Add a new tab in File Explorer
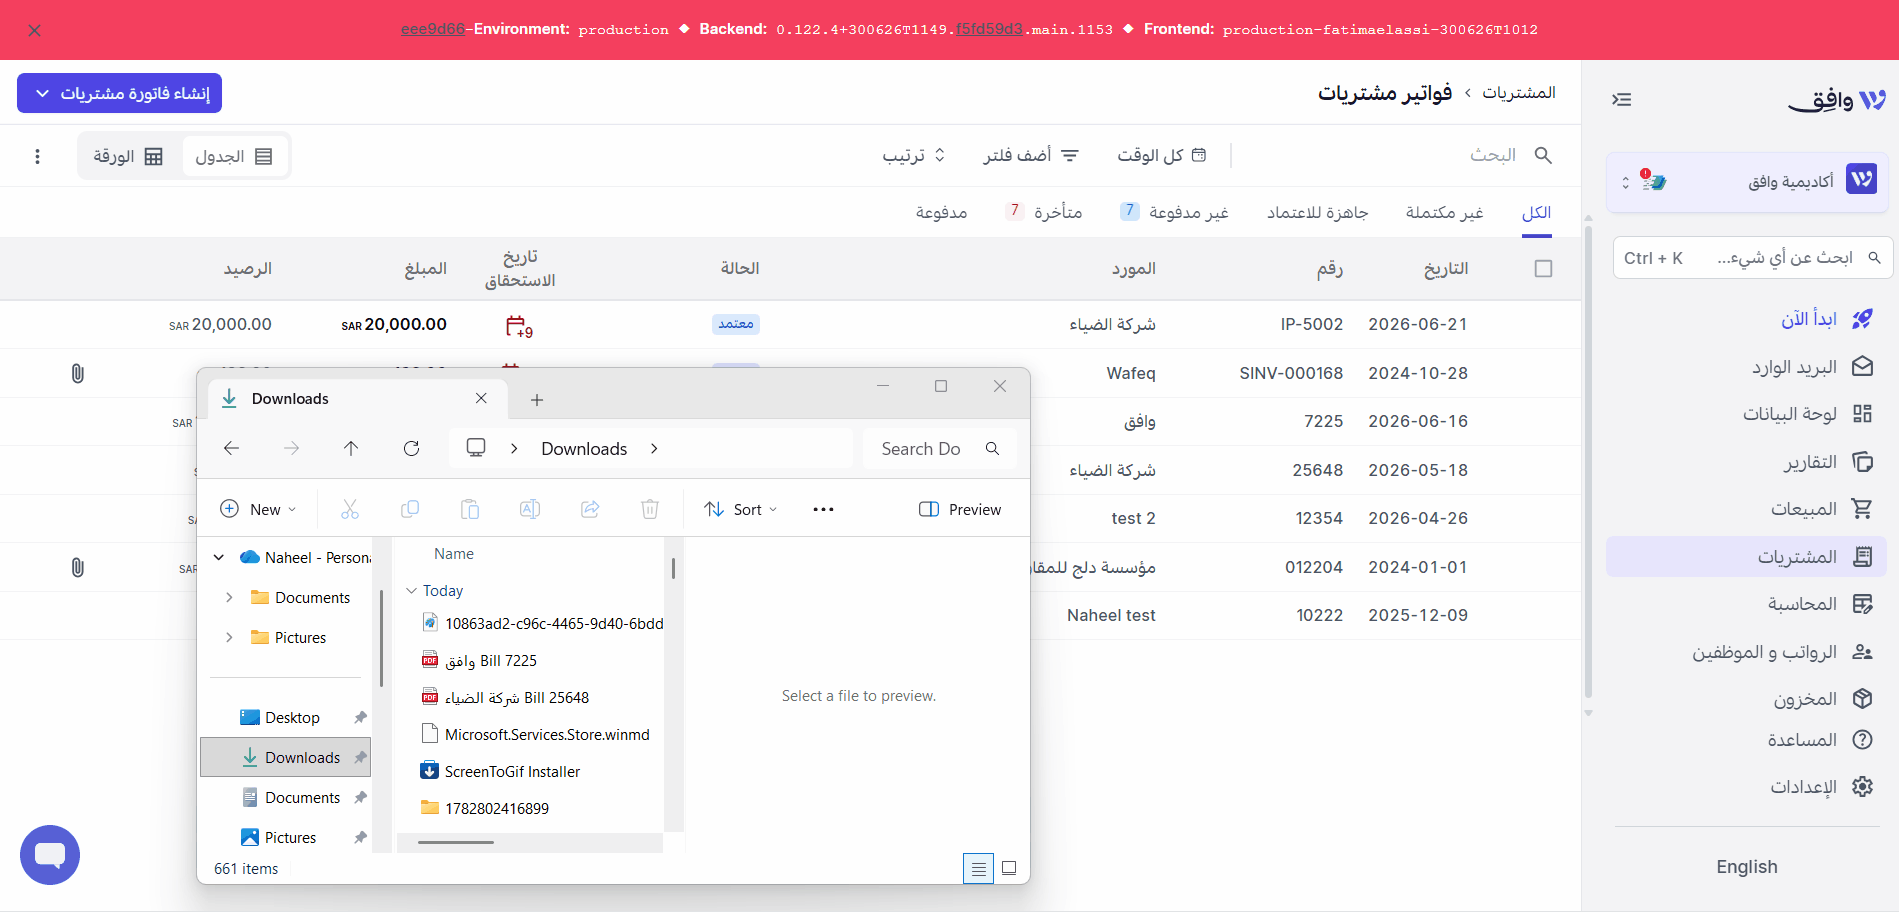 537,400
